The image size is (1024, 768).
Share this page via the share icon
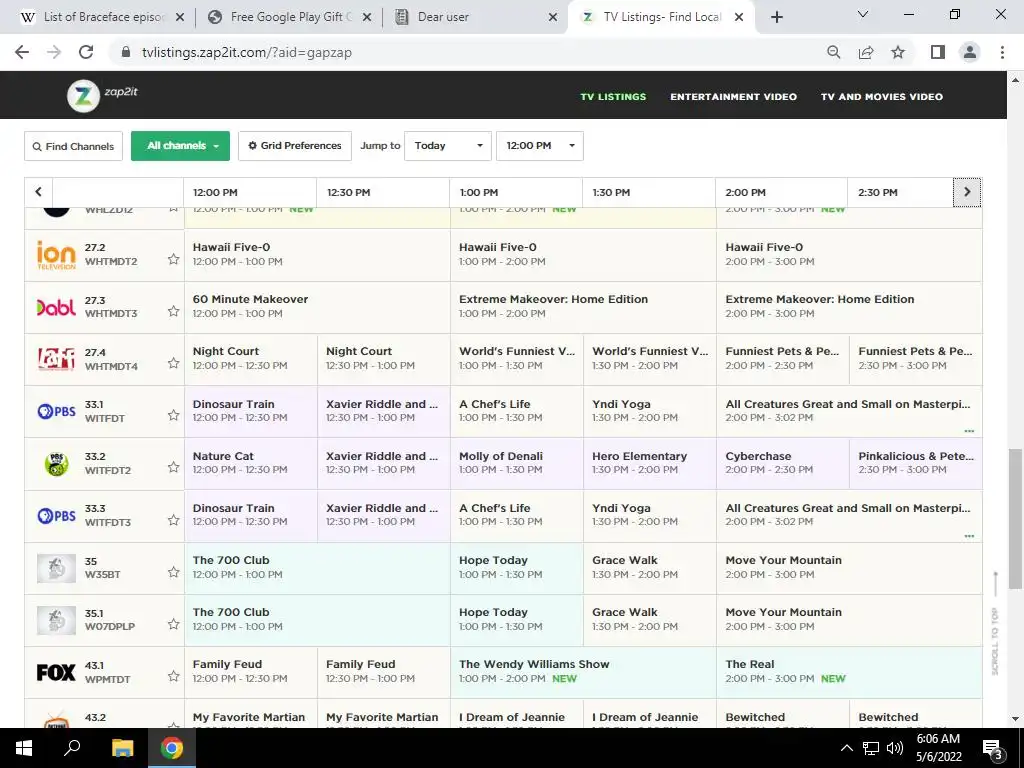(866, 52)
